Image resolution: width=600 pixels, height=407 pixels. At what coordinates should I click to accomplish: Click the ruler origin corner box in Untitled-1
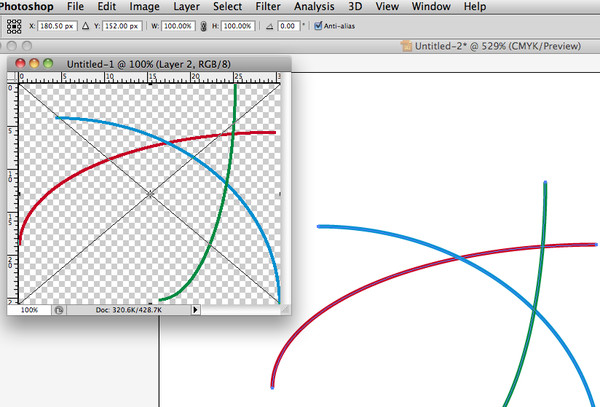point(12,77)
